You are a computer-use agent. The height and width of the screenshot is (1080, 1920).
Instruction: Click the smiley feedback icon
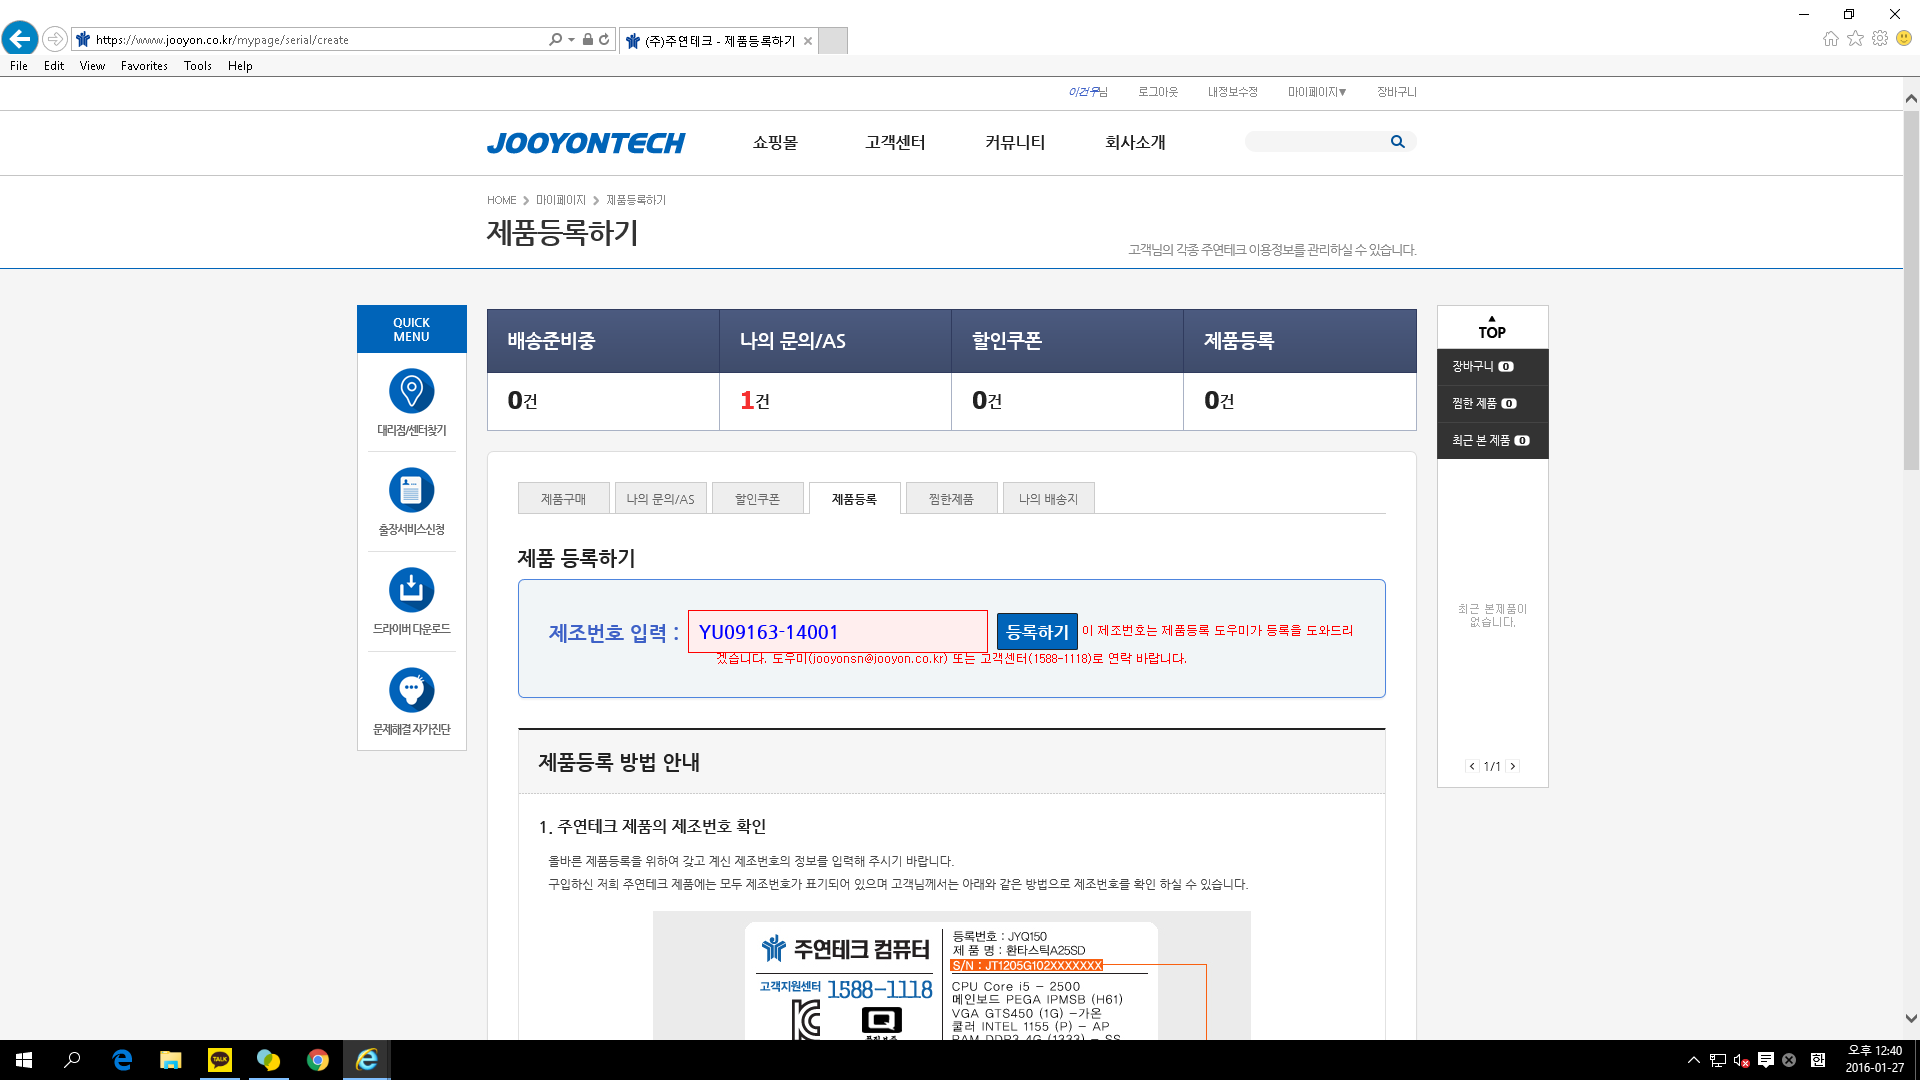click(1904, 38)
